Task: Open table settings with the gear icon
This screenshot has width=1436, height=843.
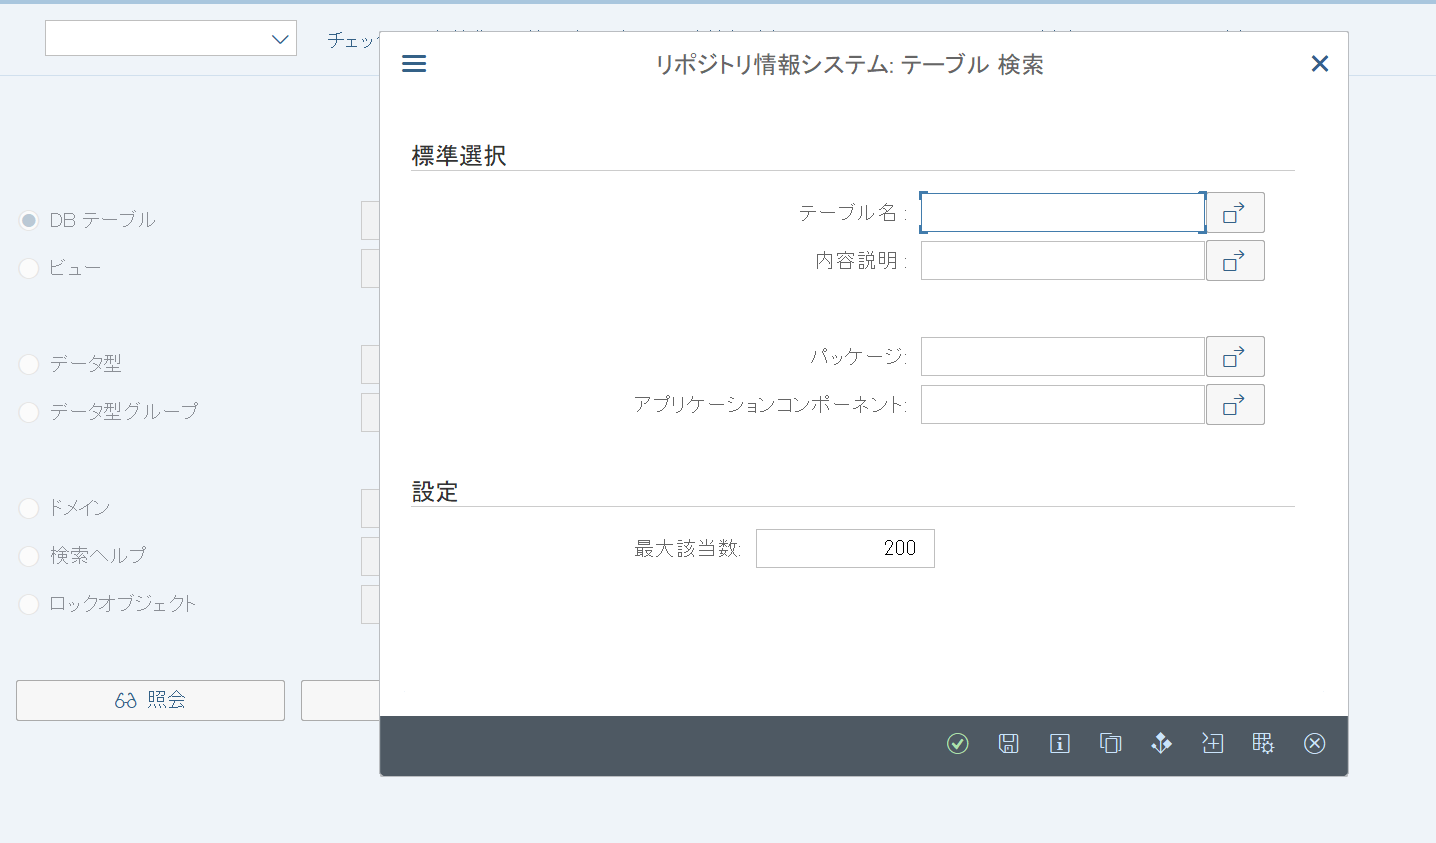Action: (1263, 744)
